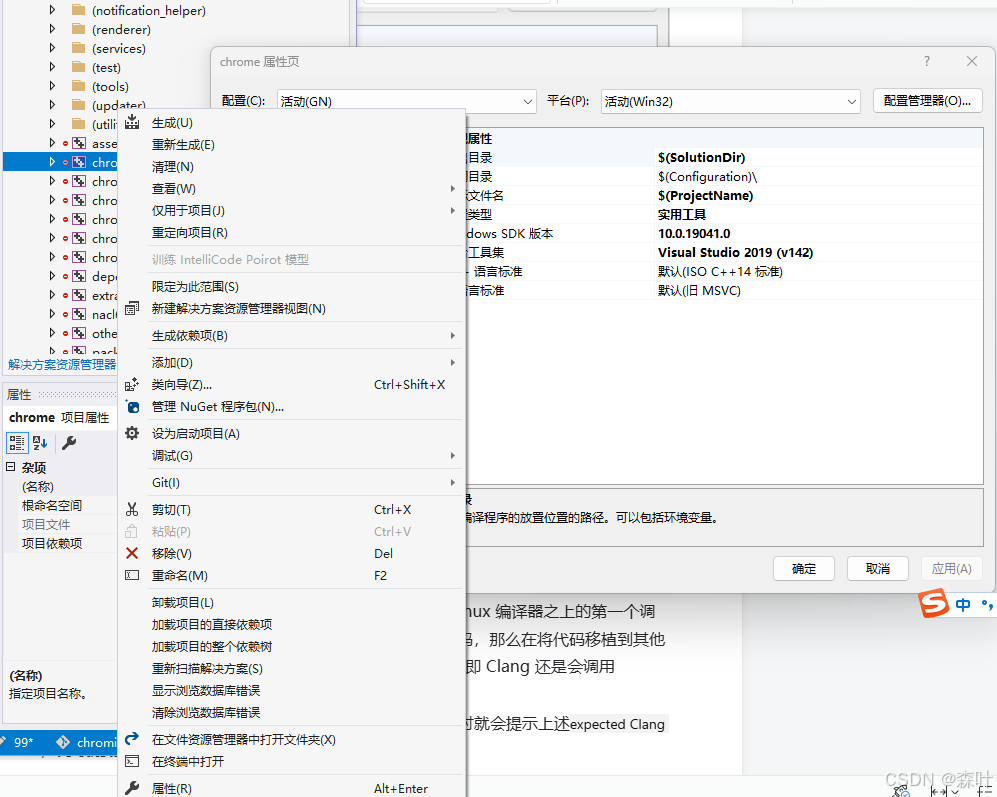Image resolution: width=997 pixels, height=797 pixels.
Task: Click the Class Wizard (类向导) icon
Action: [132, 384]
